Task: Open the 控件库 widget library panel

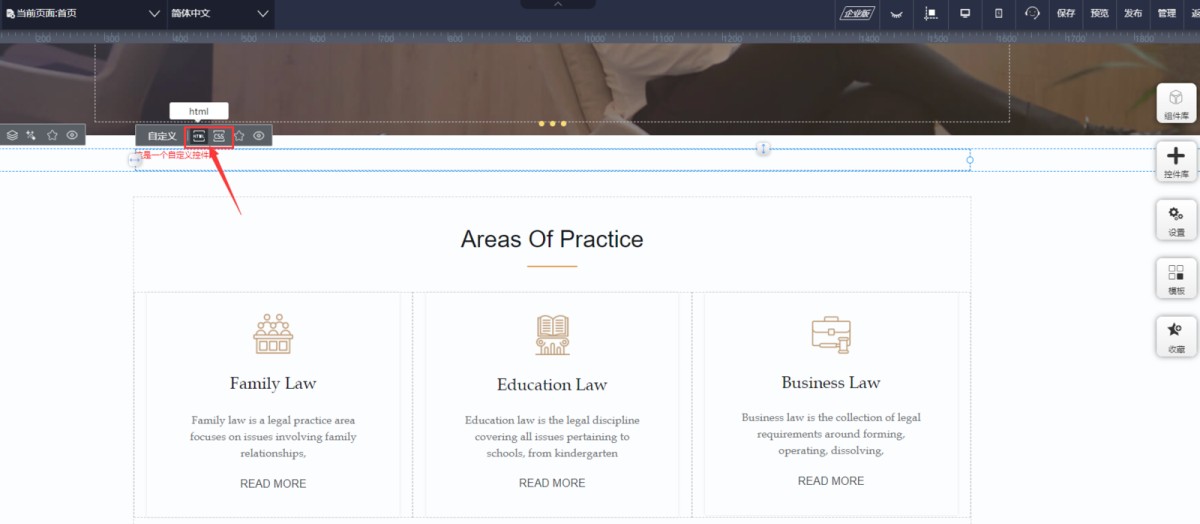Action: coord(1176,162)
